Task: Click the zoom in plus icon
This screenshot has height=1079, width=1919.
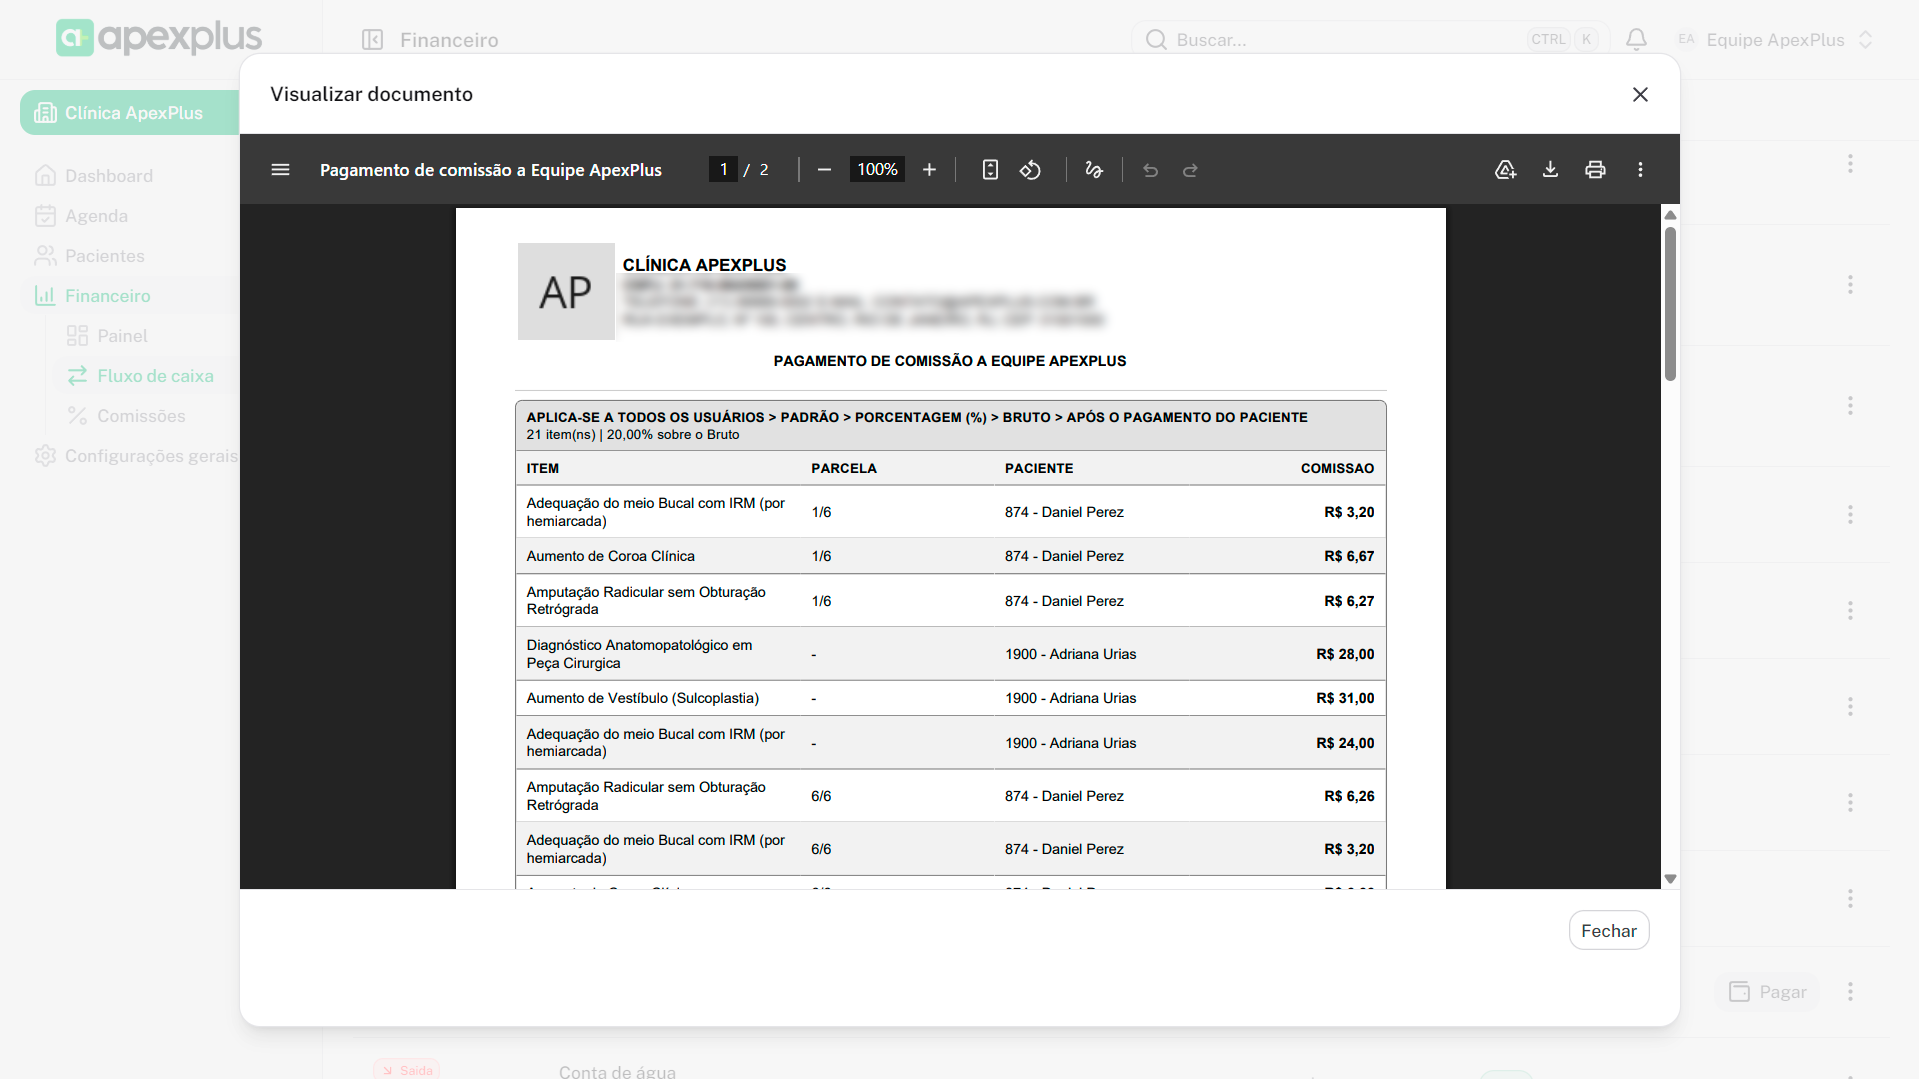Action: (929, 170)
